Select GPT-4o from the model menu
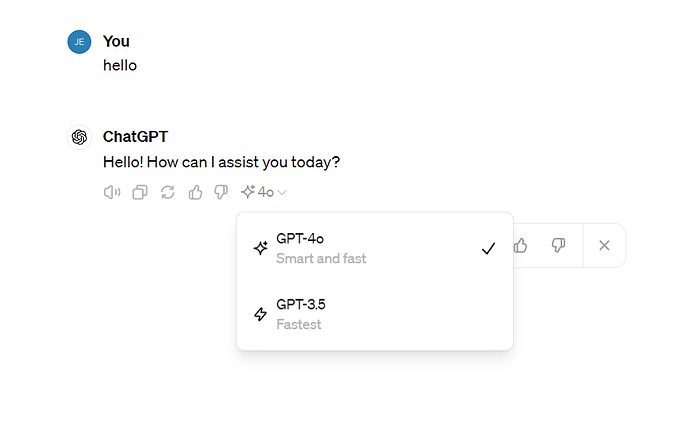The height and width of the screenshot is (427, 690). (x=375, y=248)
